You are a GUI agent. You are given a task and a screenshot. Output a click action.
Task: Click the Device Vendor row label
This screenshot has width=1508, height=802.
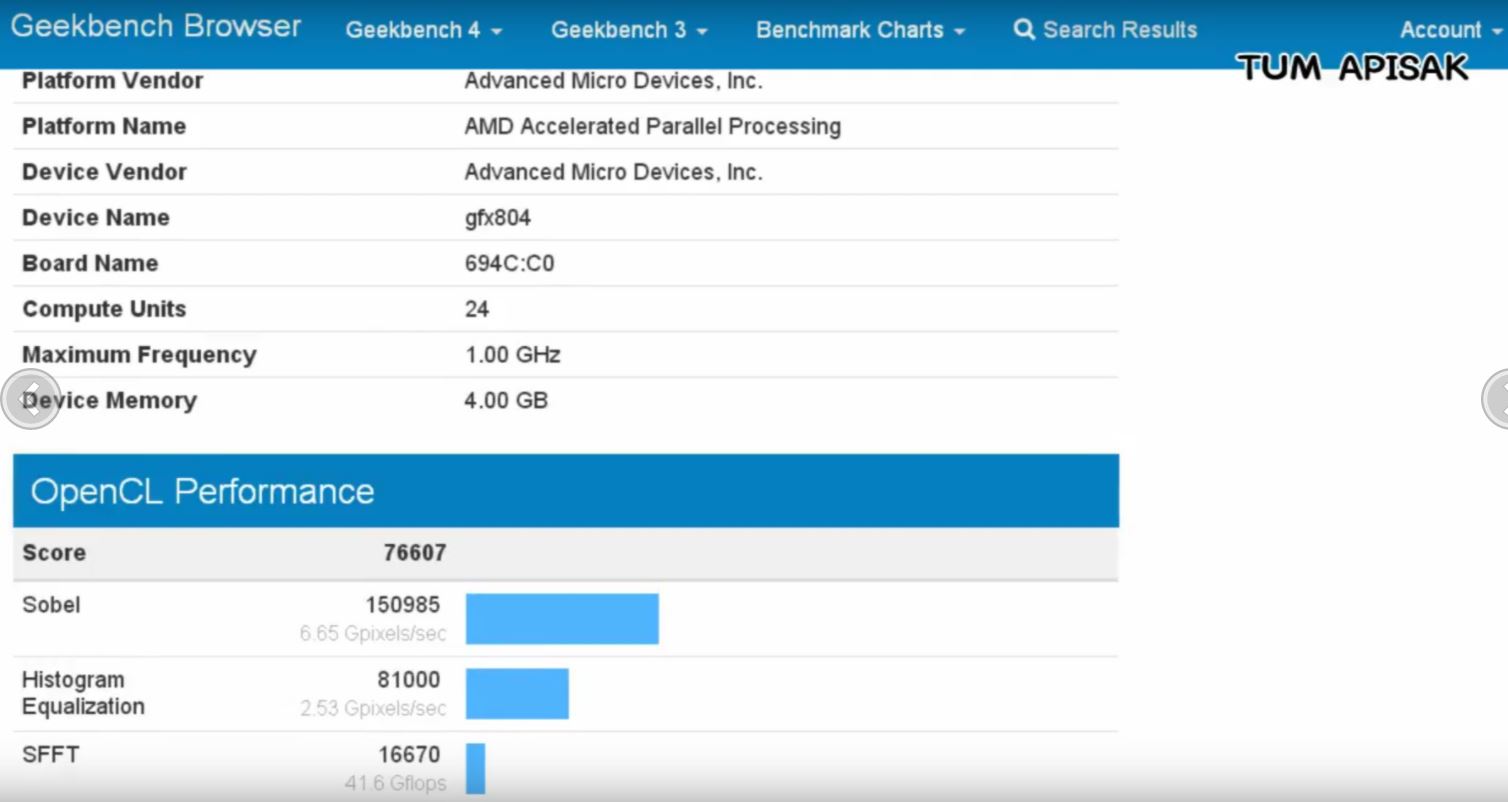click(104, 172)
